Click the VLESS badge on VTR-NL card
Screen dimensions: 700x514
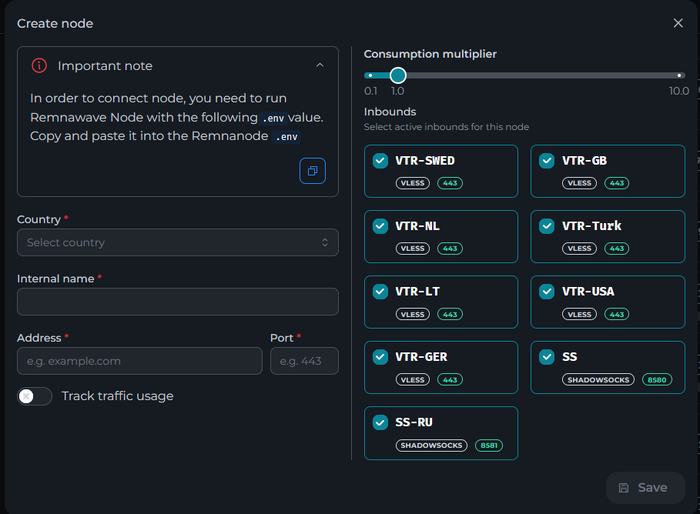413,249
